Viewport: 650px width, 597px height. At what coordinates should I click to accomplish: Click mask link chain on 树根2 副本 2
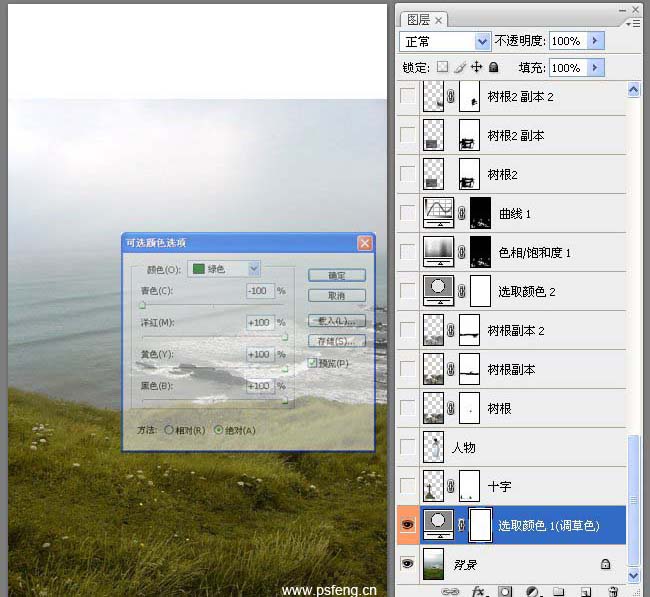pyautogui.click(x=451, y=96)
